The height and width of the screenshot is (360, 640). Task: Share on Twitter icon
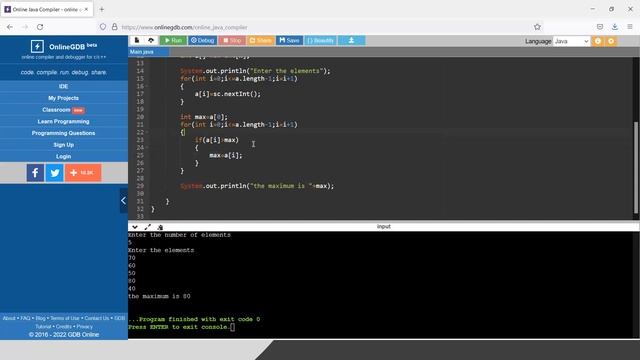click(55, 173)
